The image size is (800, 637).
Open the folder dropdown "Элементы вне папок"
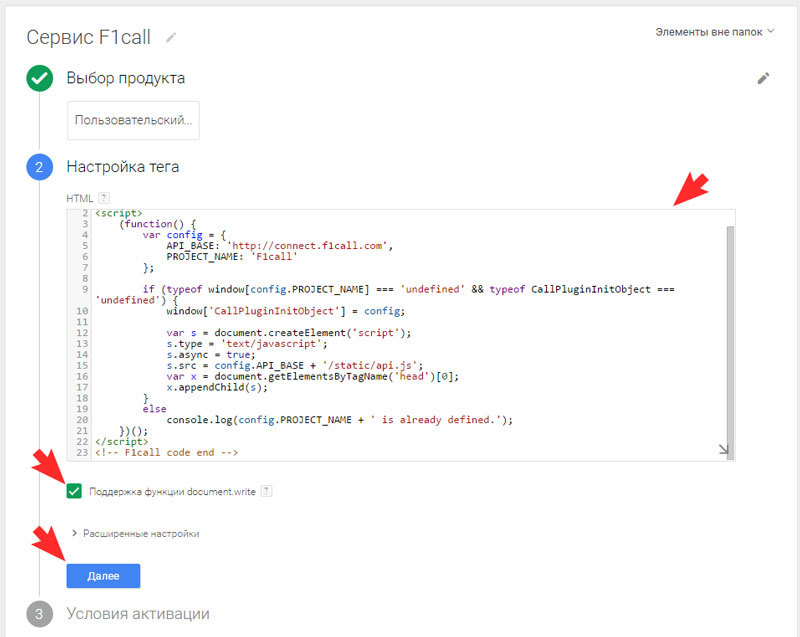click(715, 32)
